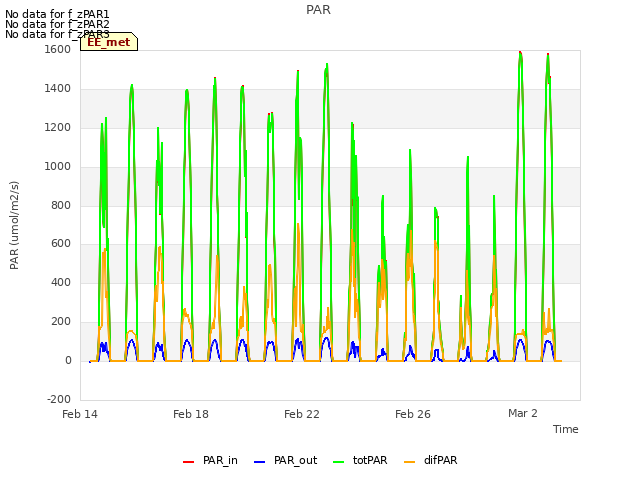
Task: Click the Mar 2 x-axis label
Action: coord(523,413)
